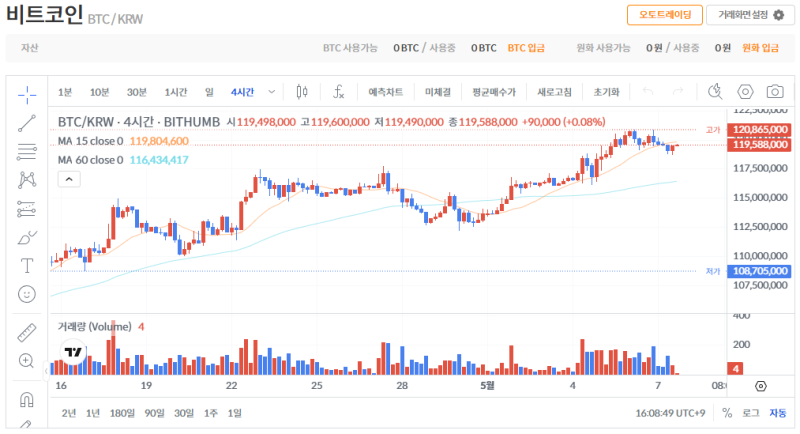Viewport: 800px width, 434px height.
Task: Click the BTC/KRW · 4시간 · BITHUMB title
Action: pyautogui.click(x=139, y=122)
